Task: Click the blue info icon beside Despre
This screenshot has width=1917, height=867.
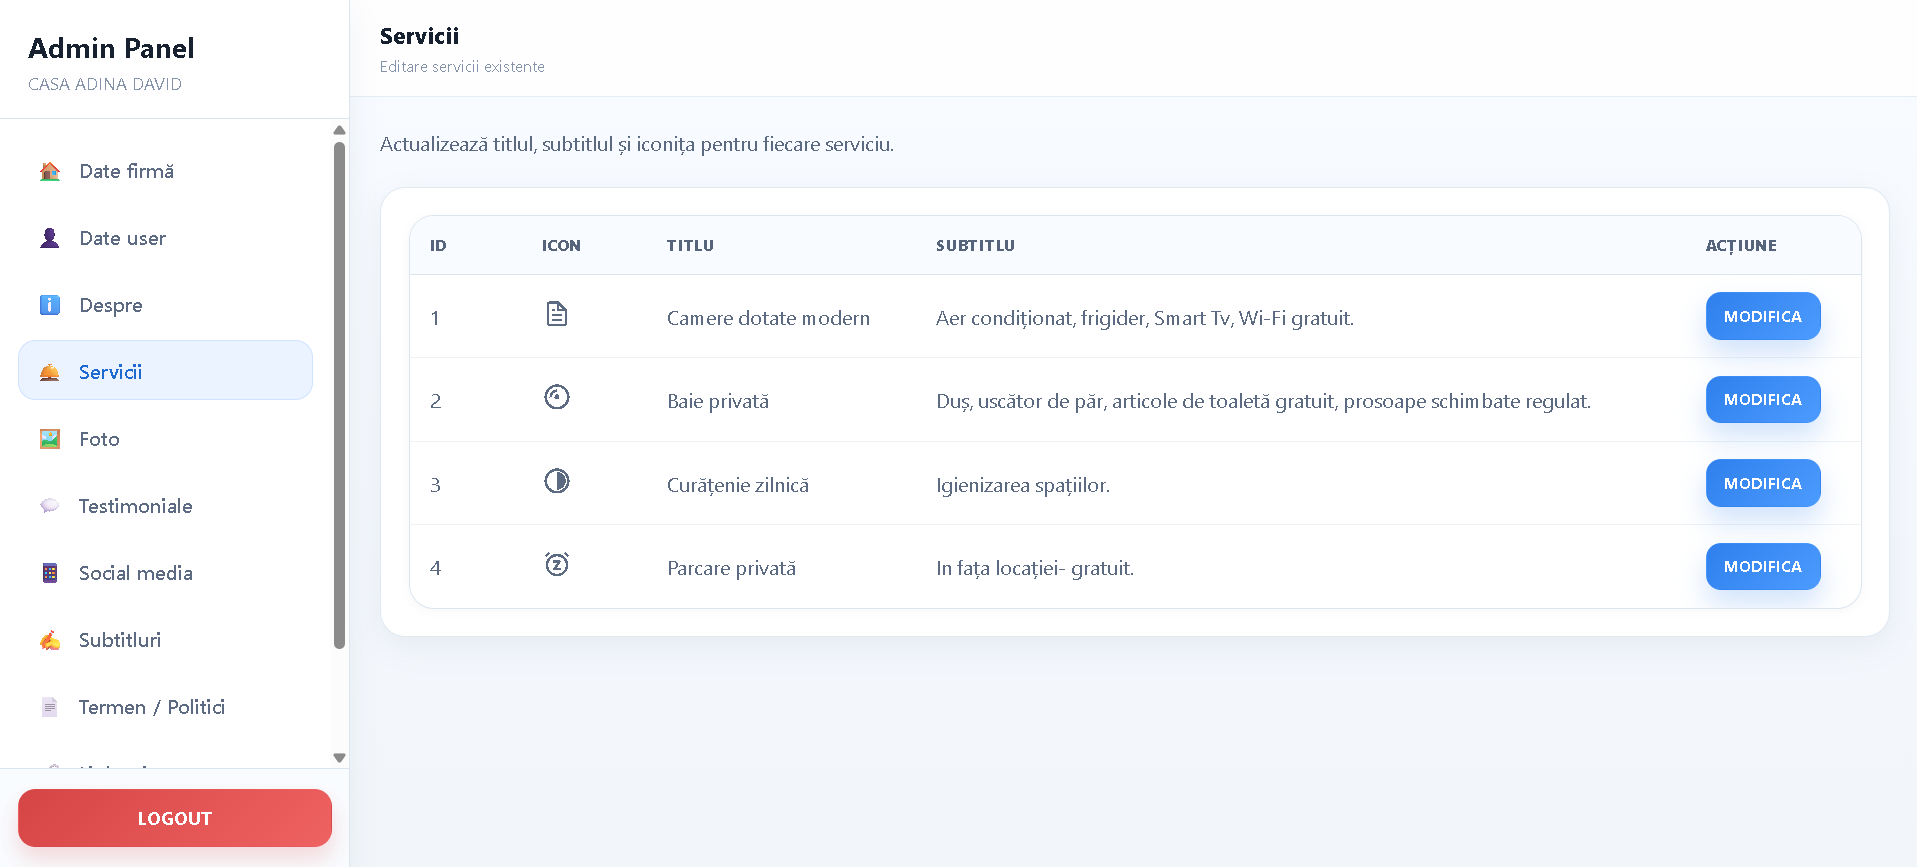Action: coord(50,305)
